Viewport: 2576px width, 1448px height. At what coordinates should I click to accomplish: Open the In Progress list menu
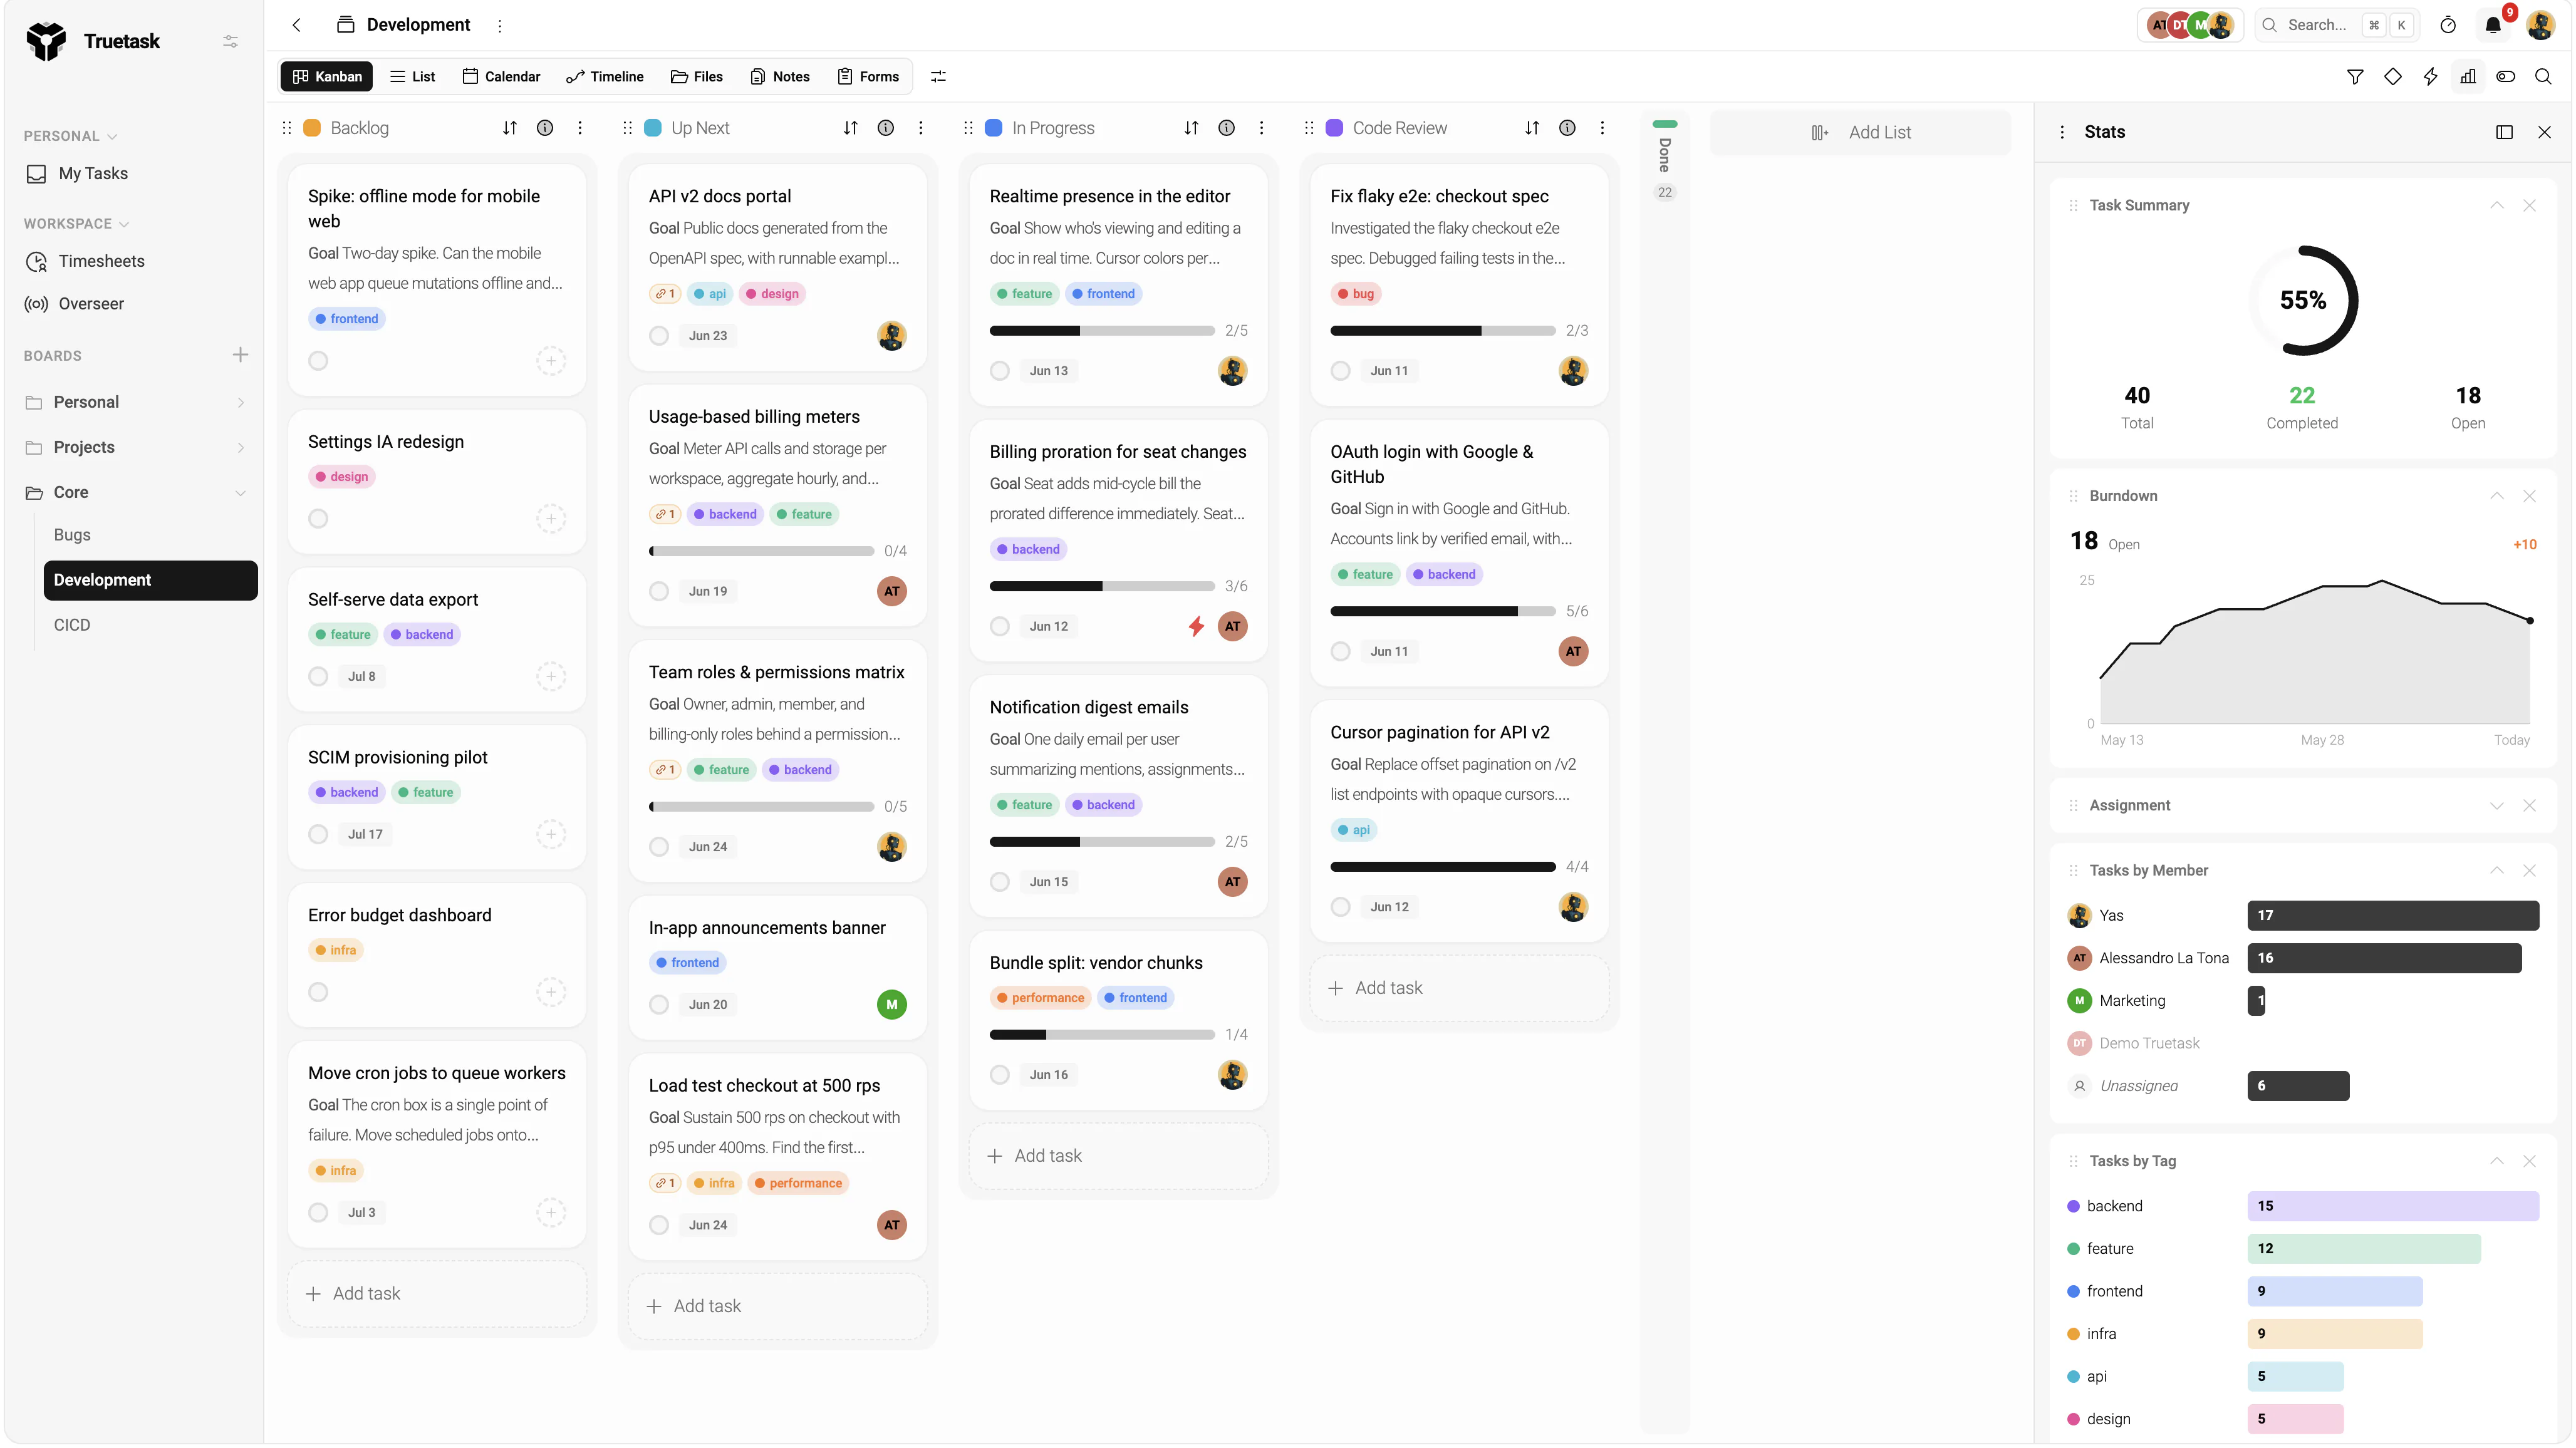pos(1261,128)
